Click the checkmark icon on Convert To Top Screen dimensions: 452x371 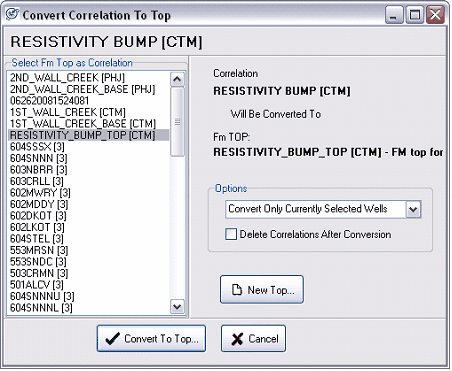point(112,339)
